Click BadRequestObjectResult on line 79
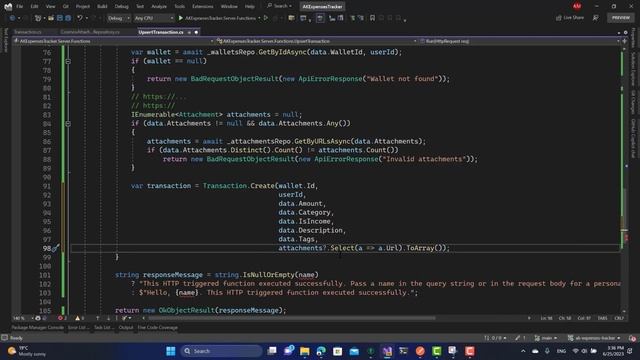 coord(234,79)
